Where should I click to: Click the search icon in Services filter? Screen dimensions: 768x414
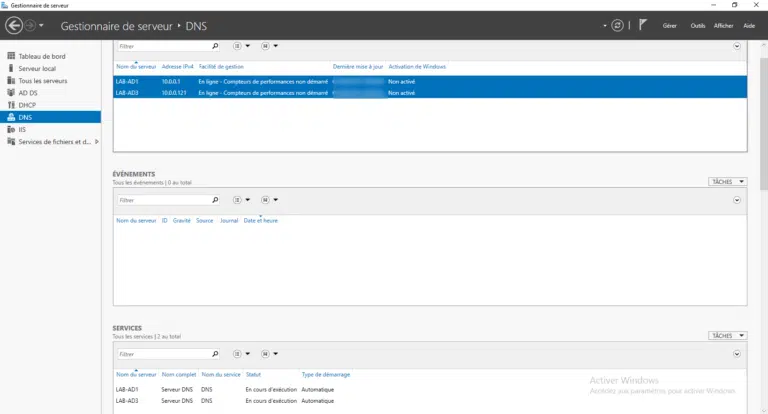coord(215,354)
